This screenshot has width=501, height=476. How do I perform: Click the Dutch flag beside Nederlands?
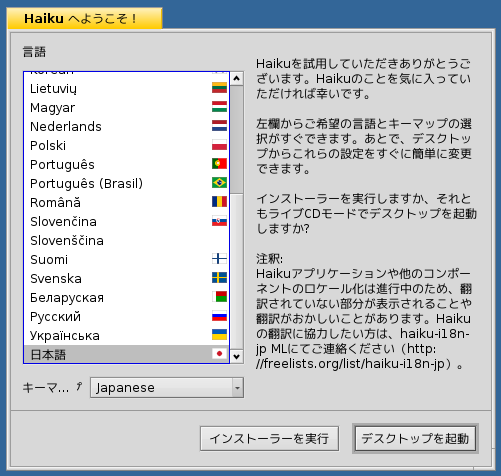219,126
